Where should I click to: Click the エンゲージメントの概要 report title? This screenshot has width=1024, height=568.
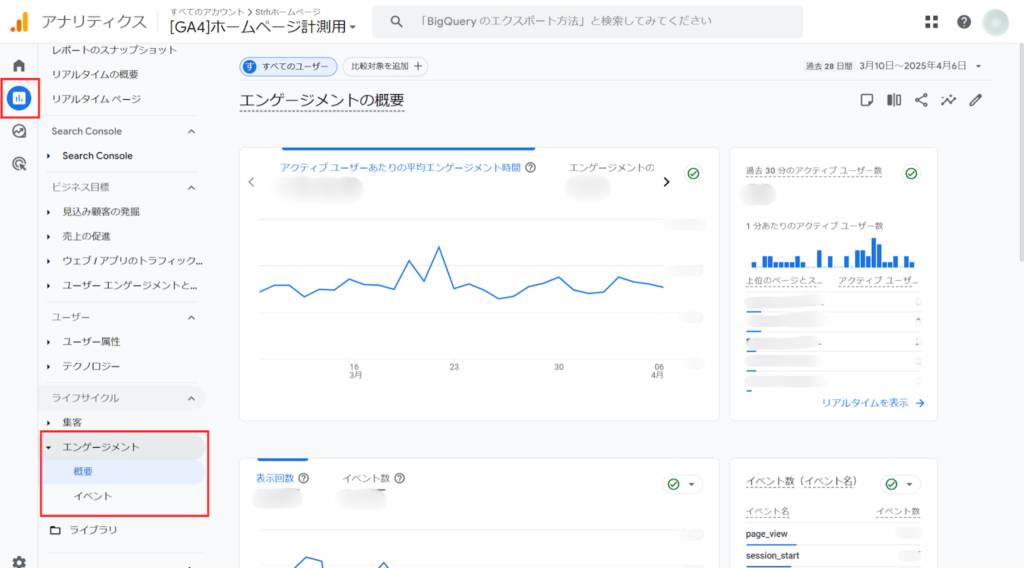[322, 101]
